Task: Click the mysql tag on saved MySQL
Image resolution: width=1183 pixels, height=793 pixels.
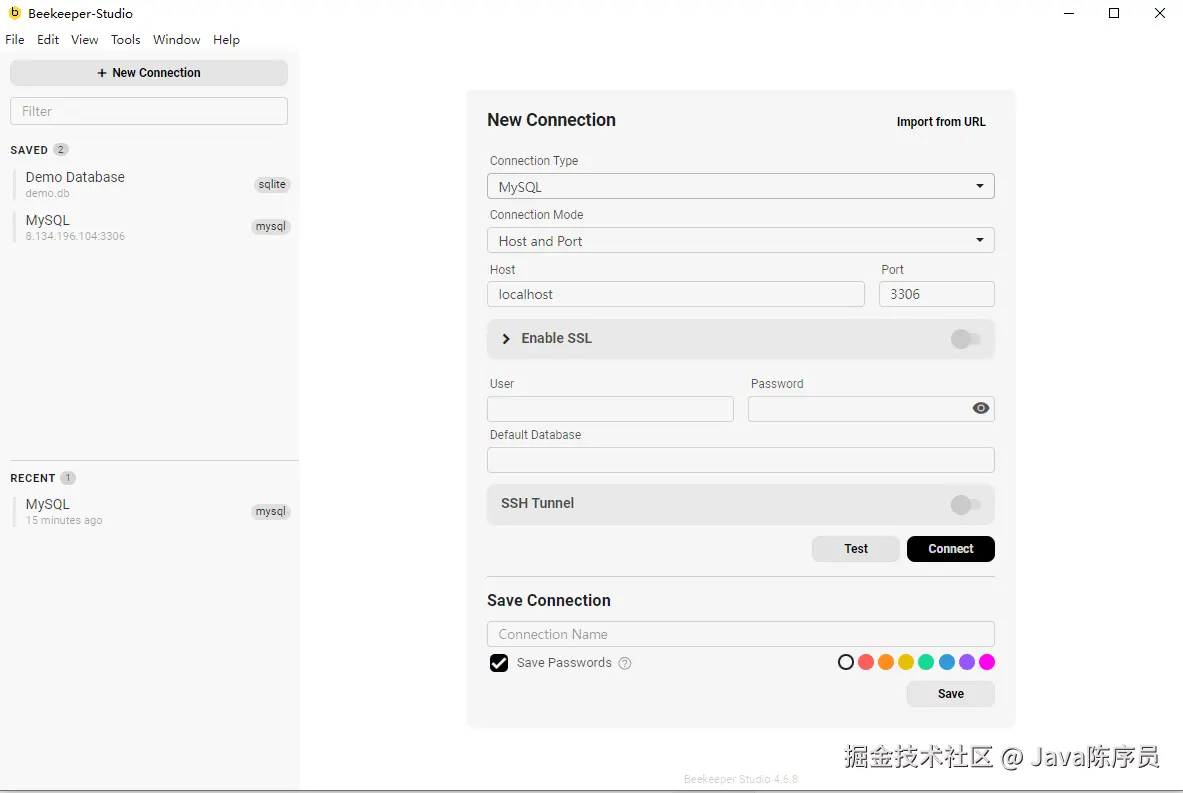Action: click(x=270, y=226)
